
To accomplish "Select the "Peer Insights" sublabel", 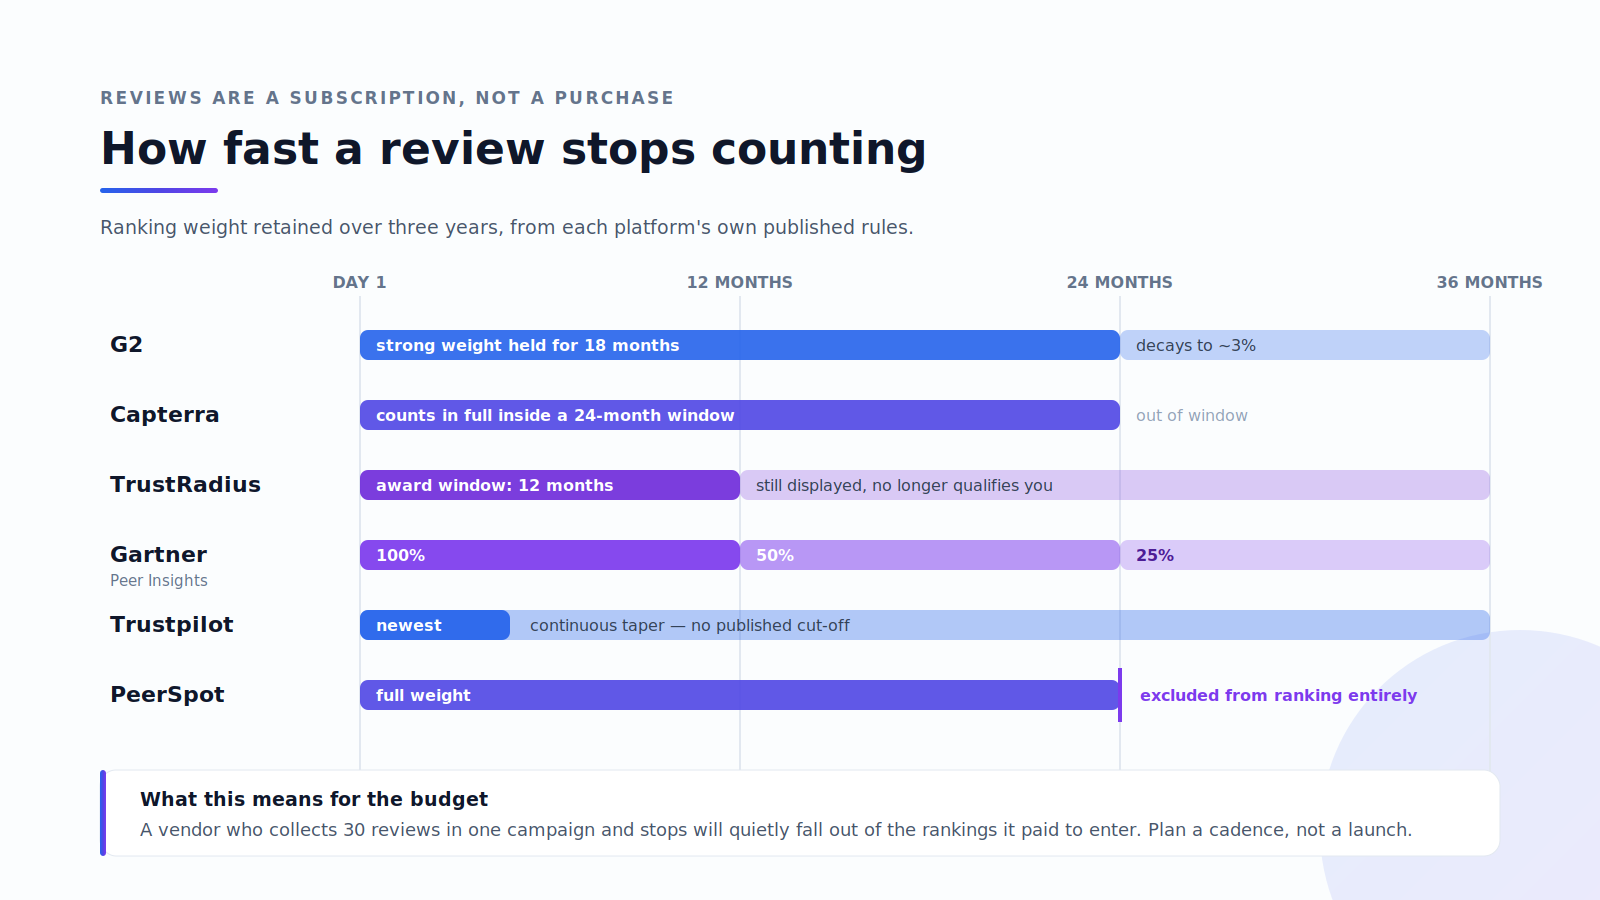I will [159, 581].
